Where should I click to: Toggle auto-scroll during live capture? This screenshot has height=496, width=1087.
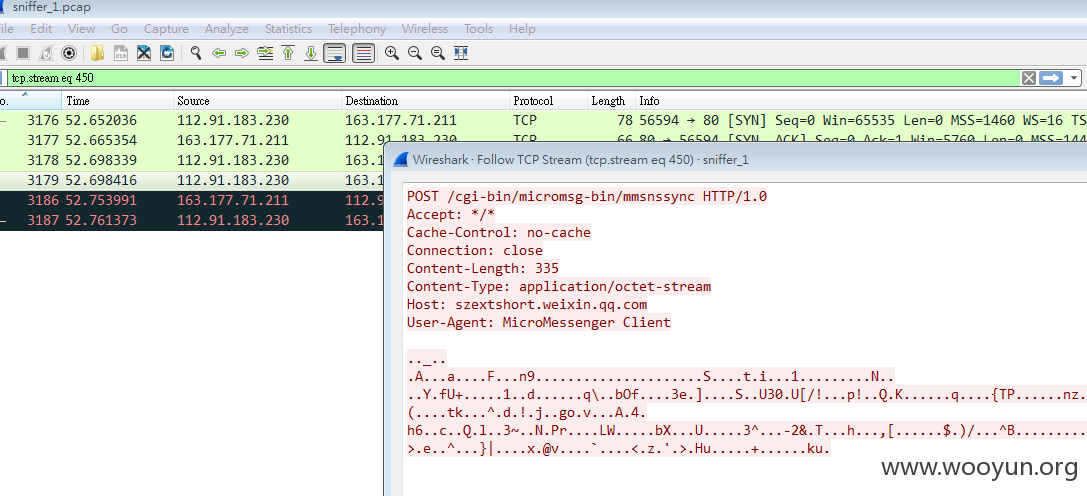pyautogui.click(x=335, y=53)
